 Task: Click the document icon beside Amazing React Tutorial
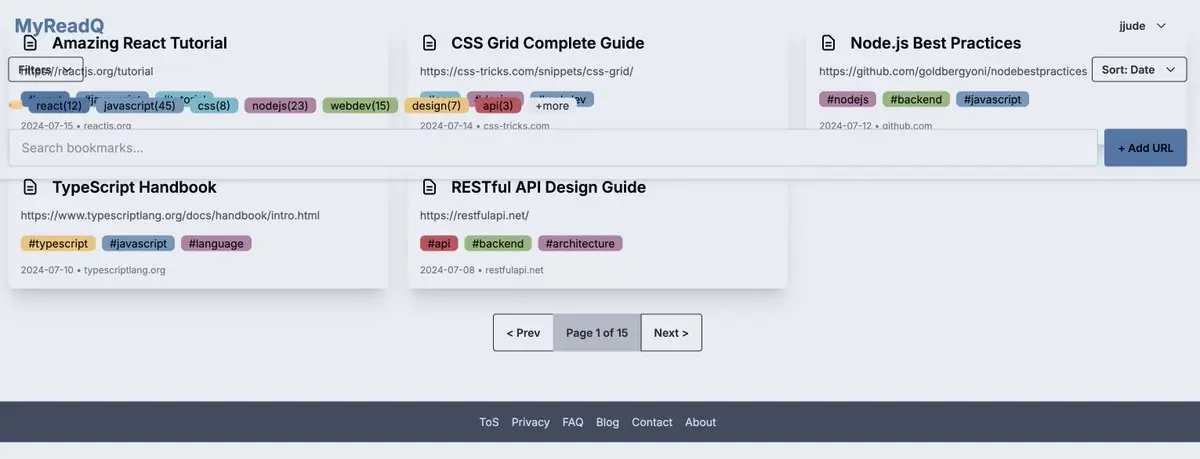pos(30,43)
